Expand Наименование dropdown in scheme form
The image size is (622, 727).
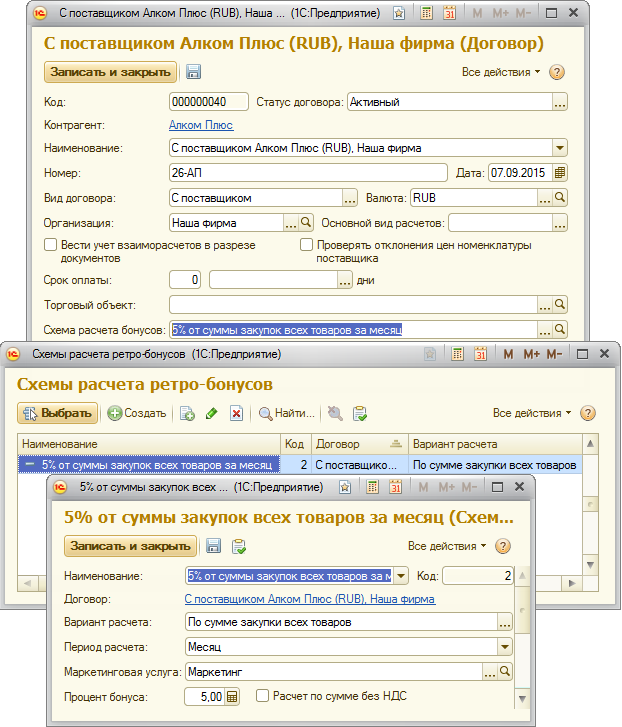(x=401, y=576)
